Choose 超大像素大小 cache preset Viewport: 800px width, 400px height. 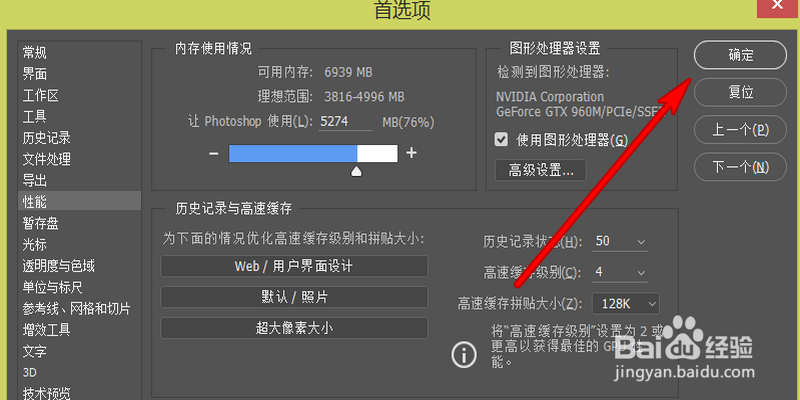tap(294, 328)
